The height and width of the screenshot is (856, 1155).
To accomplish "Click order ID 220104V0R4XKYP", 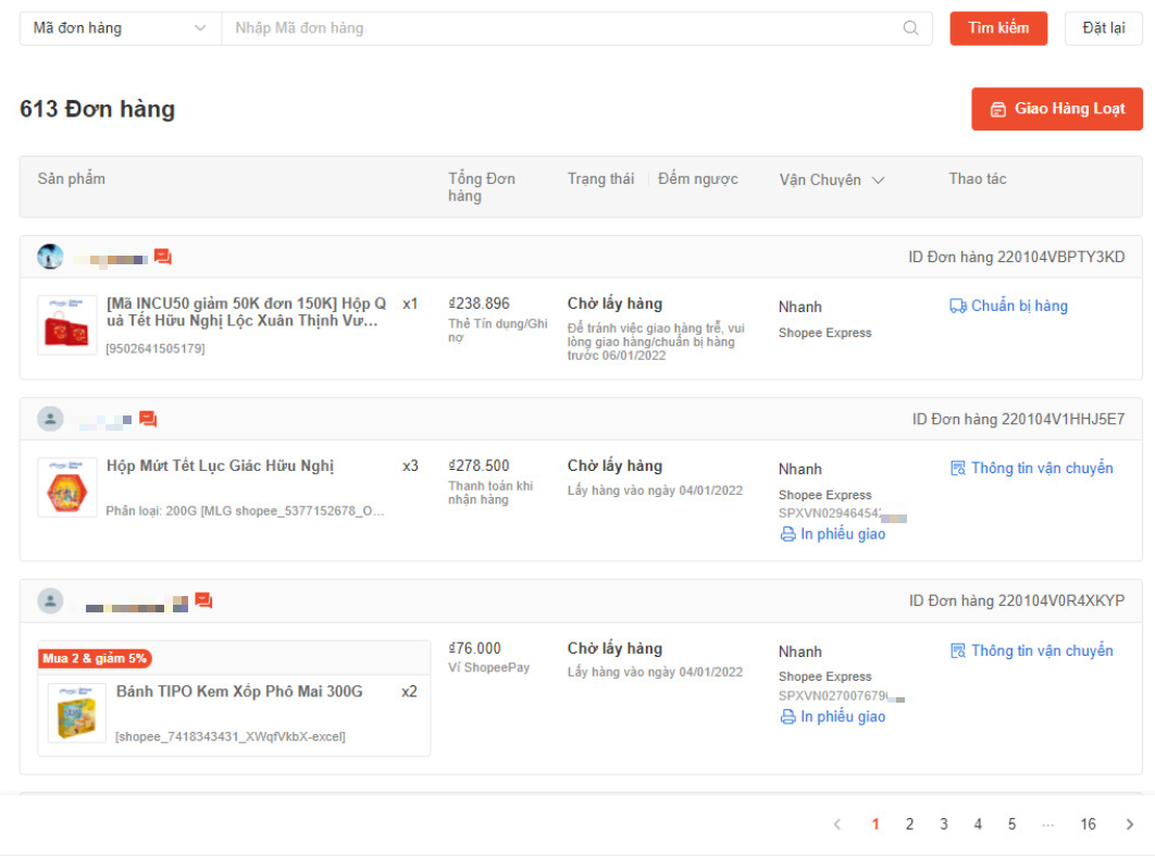I will [x=1017, y=601].
